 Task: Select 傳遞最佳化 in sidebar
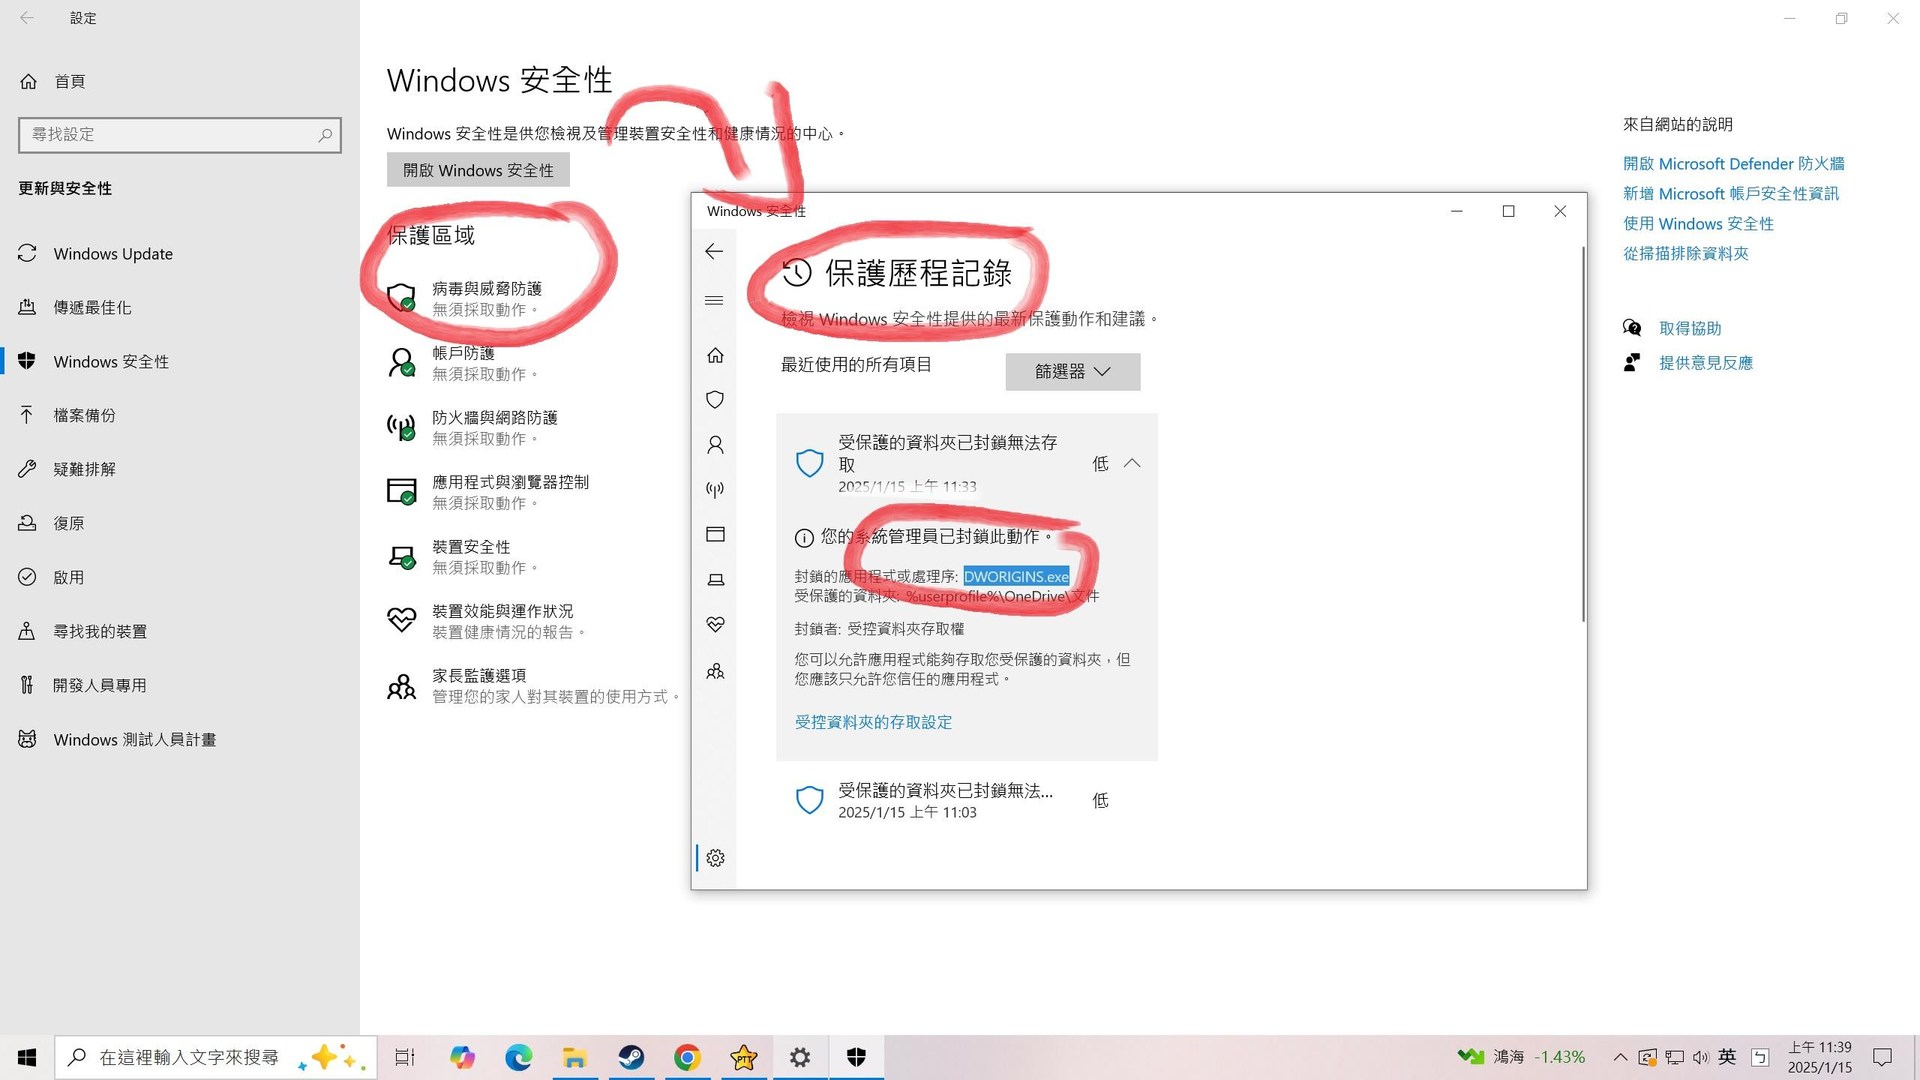(92, 308)
